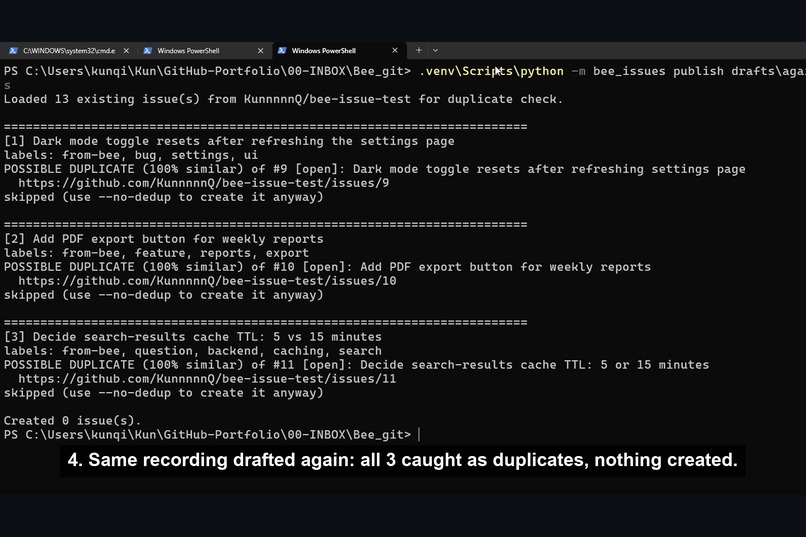Switch to the C:\WINDOWS\system32\cmd.exe tab

[68, 50]
